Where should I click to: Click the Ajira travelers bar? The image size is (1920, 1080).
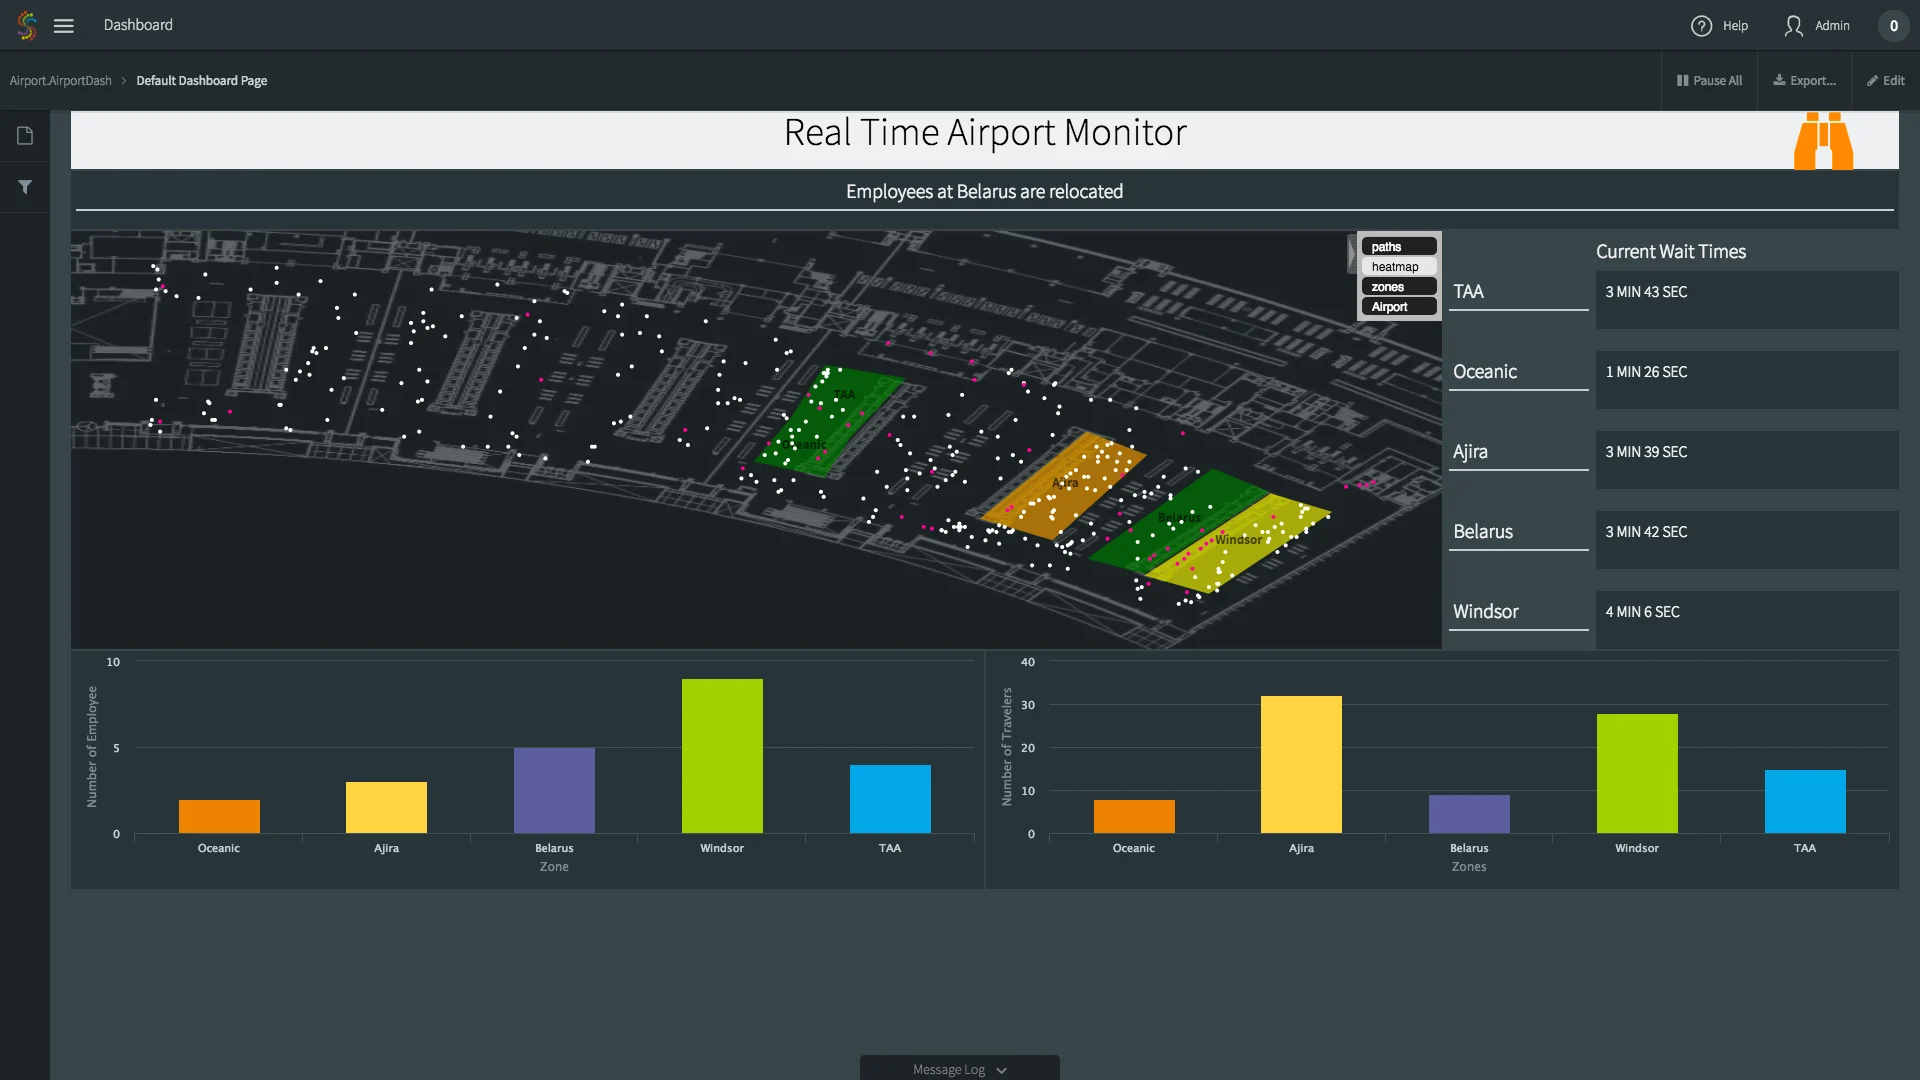pyautogui.click(x=1301, y=764)
